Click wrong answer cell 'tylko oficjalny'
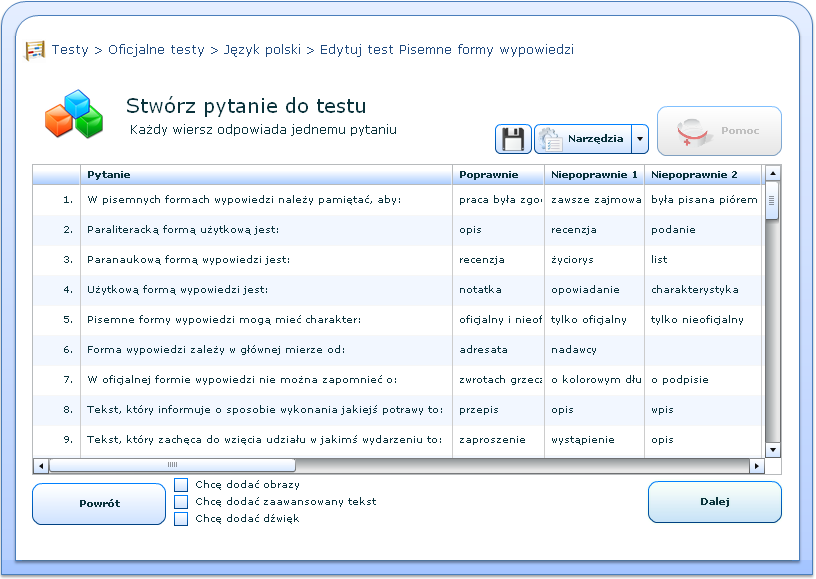 [594, 320]
